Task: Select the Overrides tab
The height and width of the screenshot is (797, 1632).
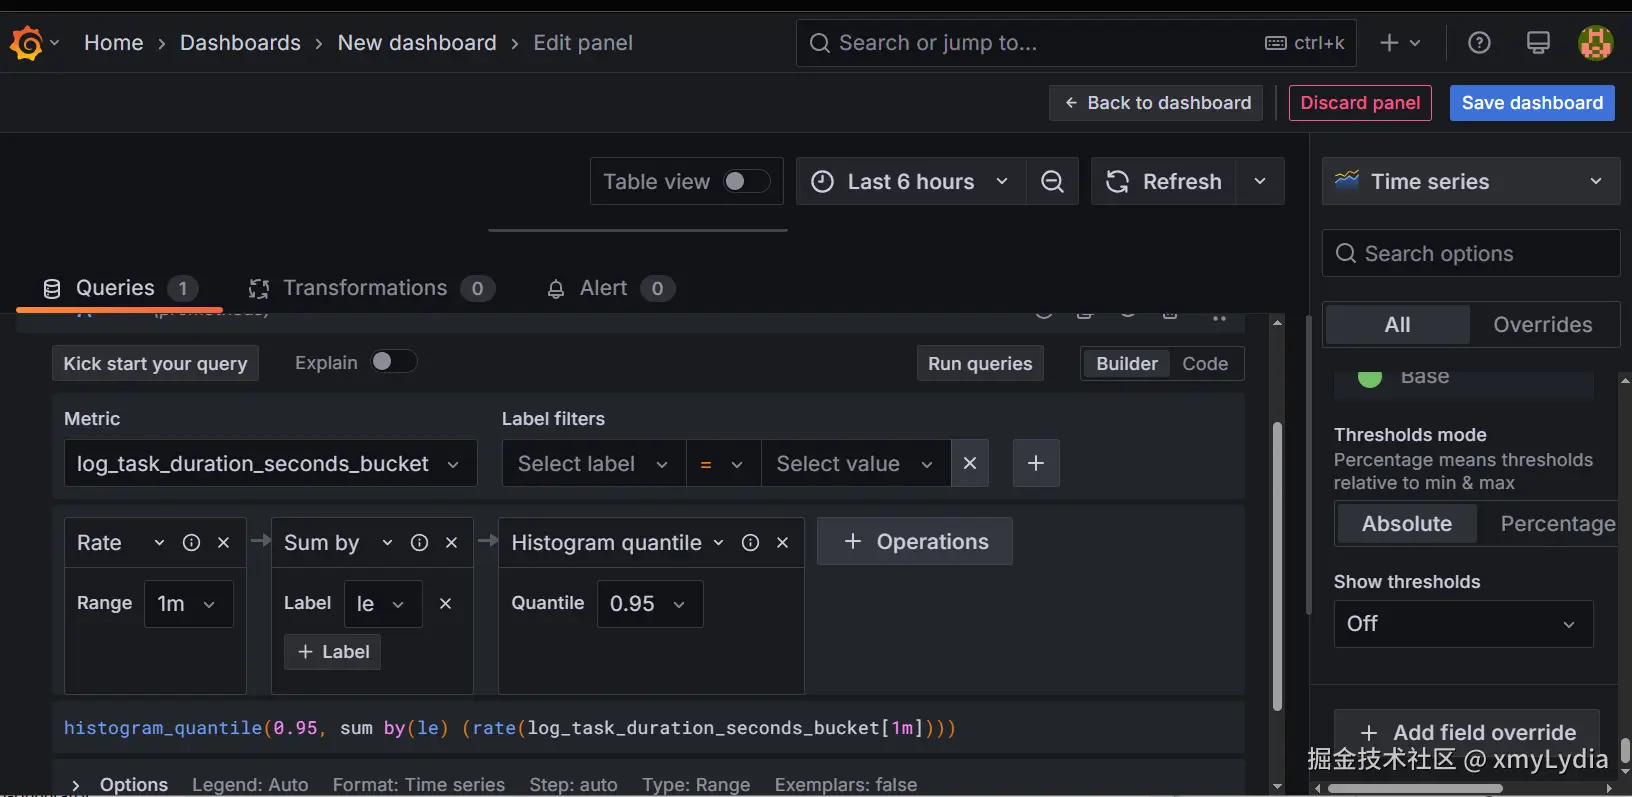Action: [x=1543, y=325]
